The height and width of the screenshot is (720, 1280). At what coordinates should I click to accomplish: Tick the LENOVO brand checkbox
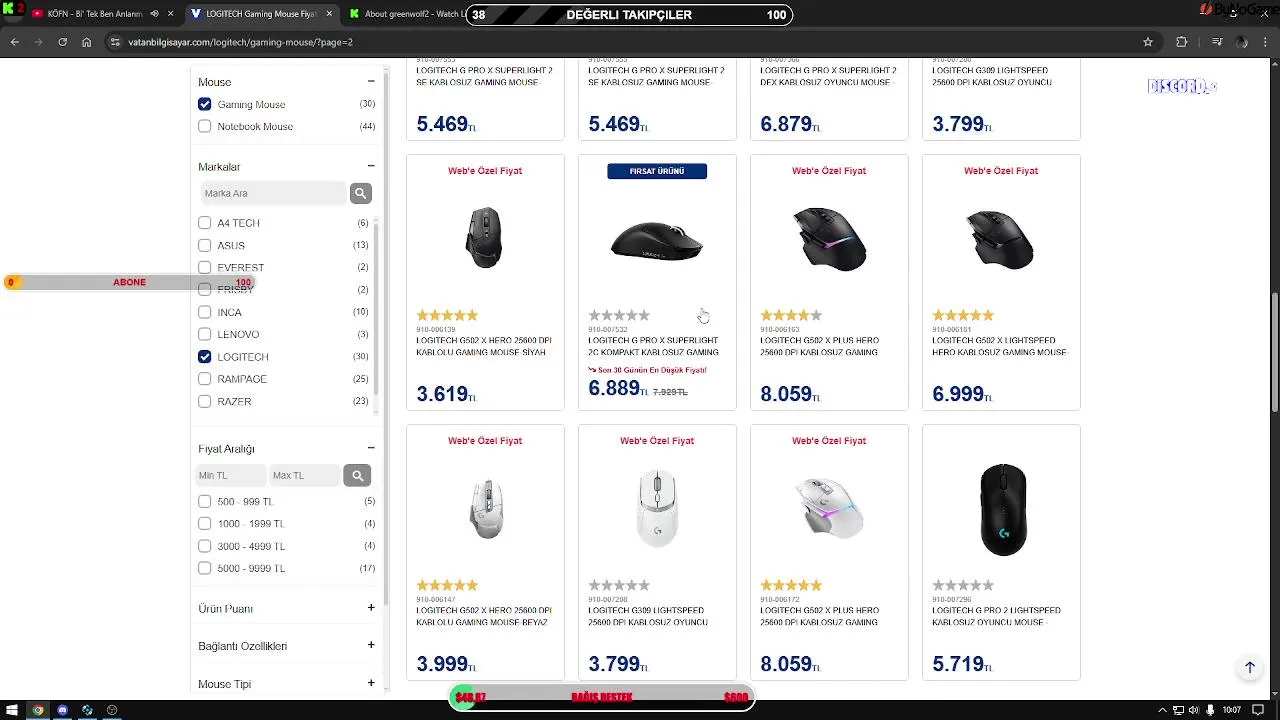[205, 334]
